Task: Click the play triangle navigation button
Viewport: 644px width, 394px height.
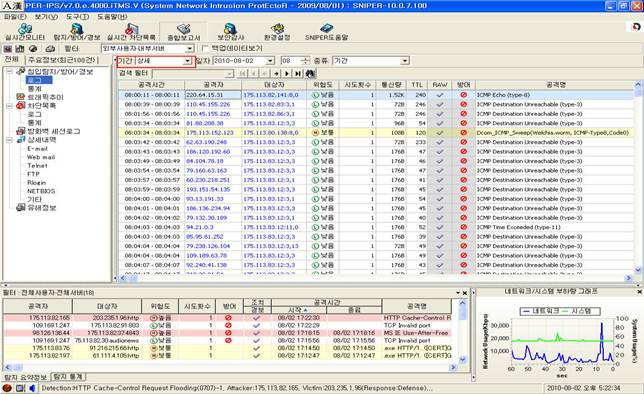Action: click(287, 74)
